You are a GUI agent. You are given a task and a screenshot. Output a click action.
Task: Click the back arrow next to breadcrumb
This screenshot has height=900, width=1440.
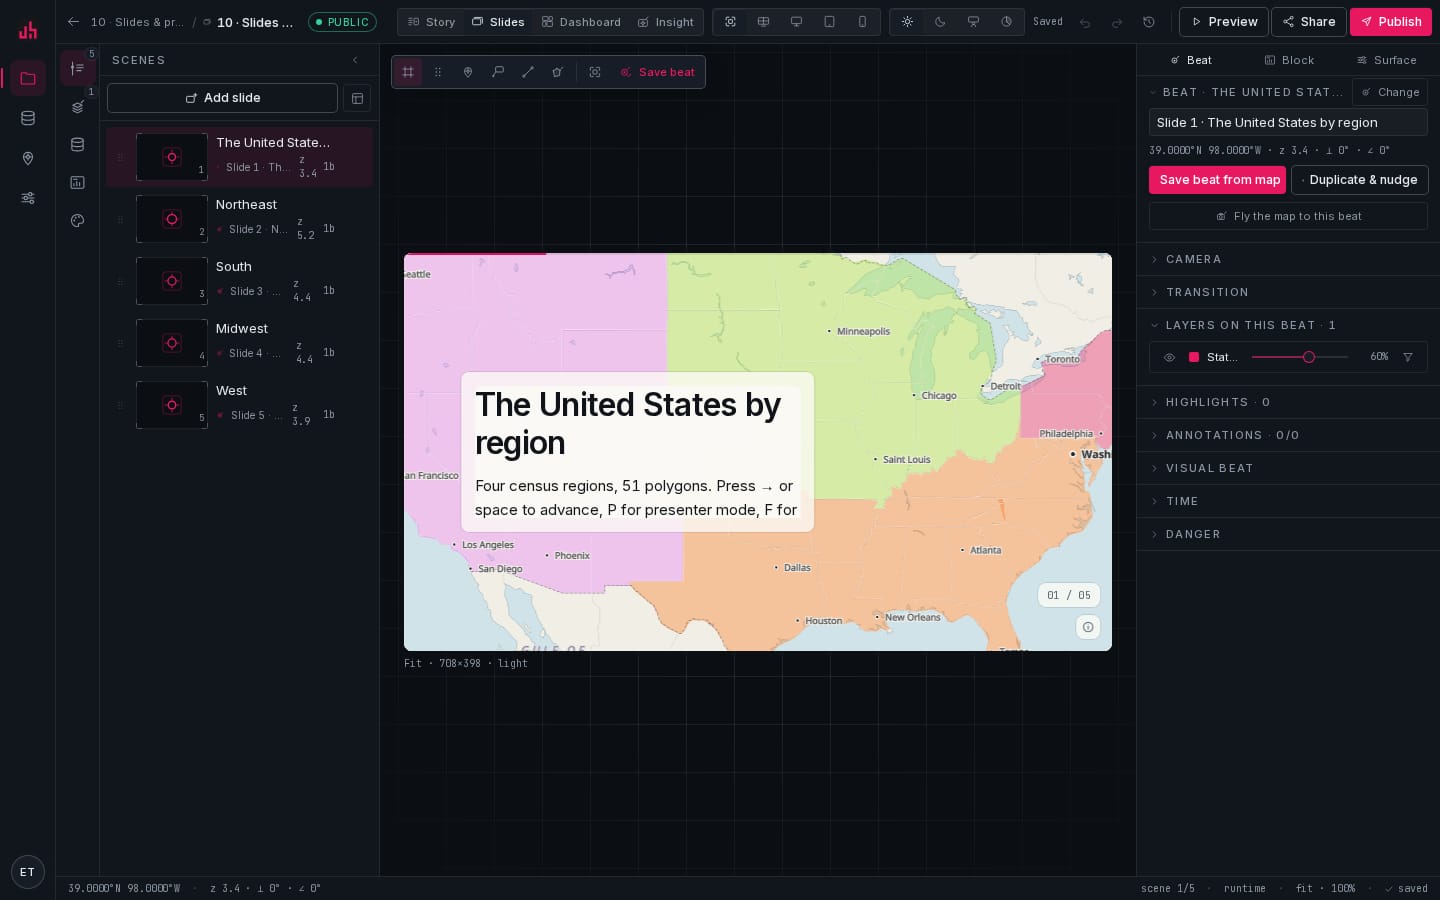73,22
